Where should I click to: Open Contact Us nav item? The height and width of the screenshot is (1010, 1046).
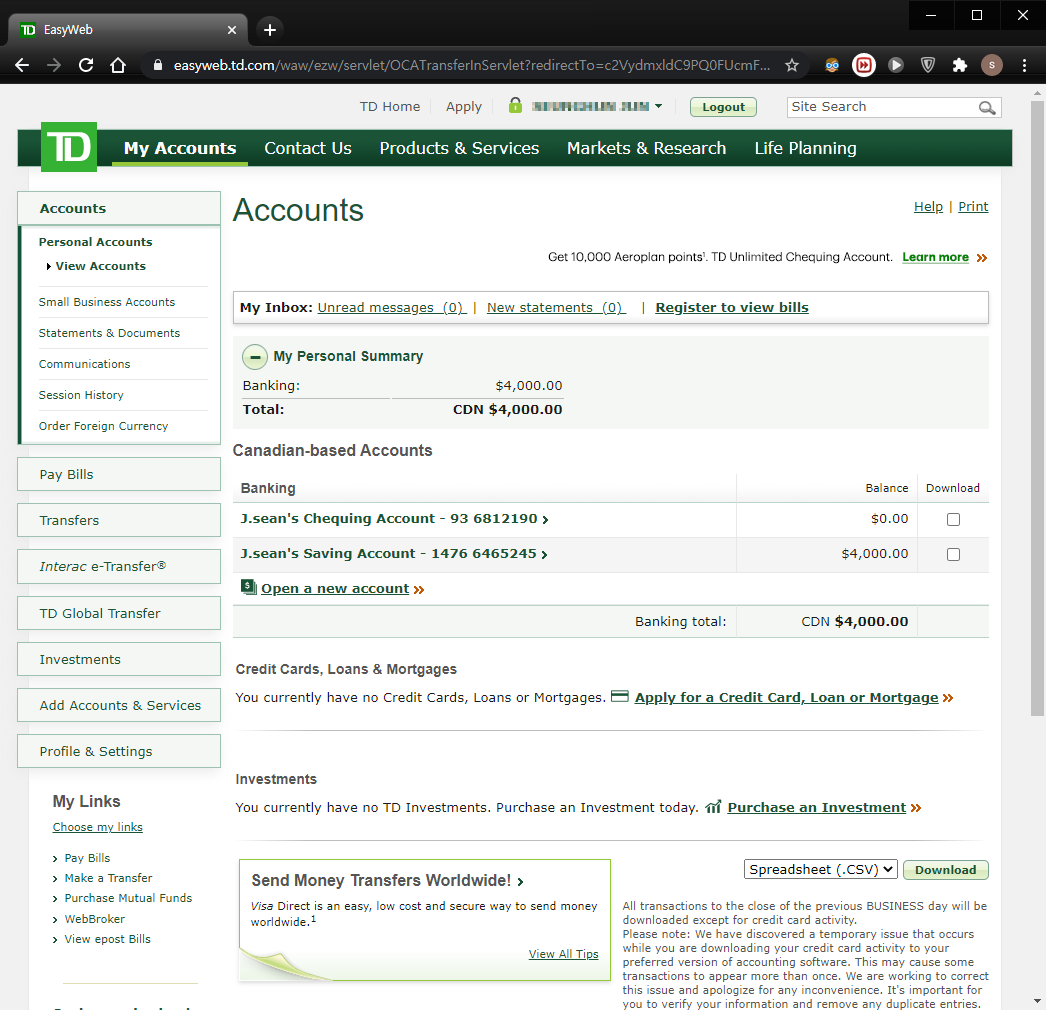click(x=308, y=148)
